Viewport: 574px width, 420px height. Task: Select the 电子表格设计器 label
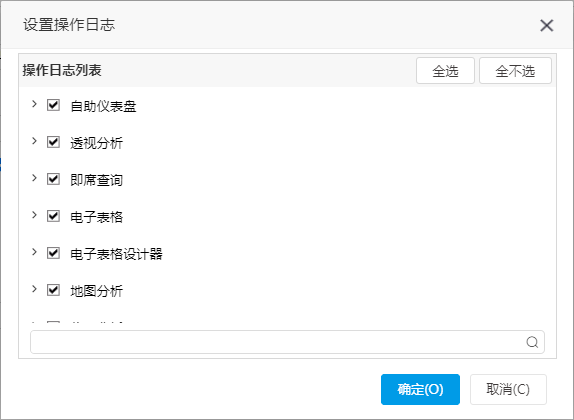coord(116,254)
